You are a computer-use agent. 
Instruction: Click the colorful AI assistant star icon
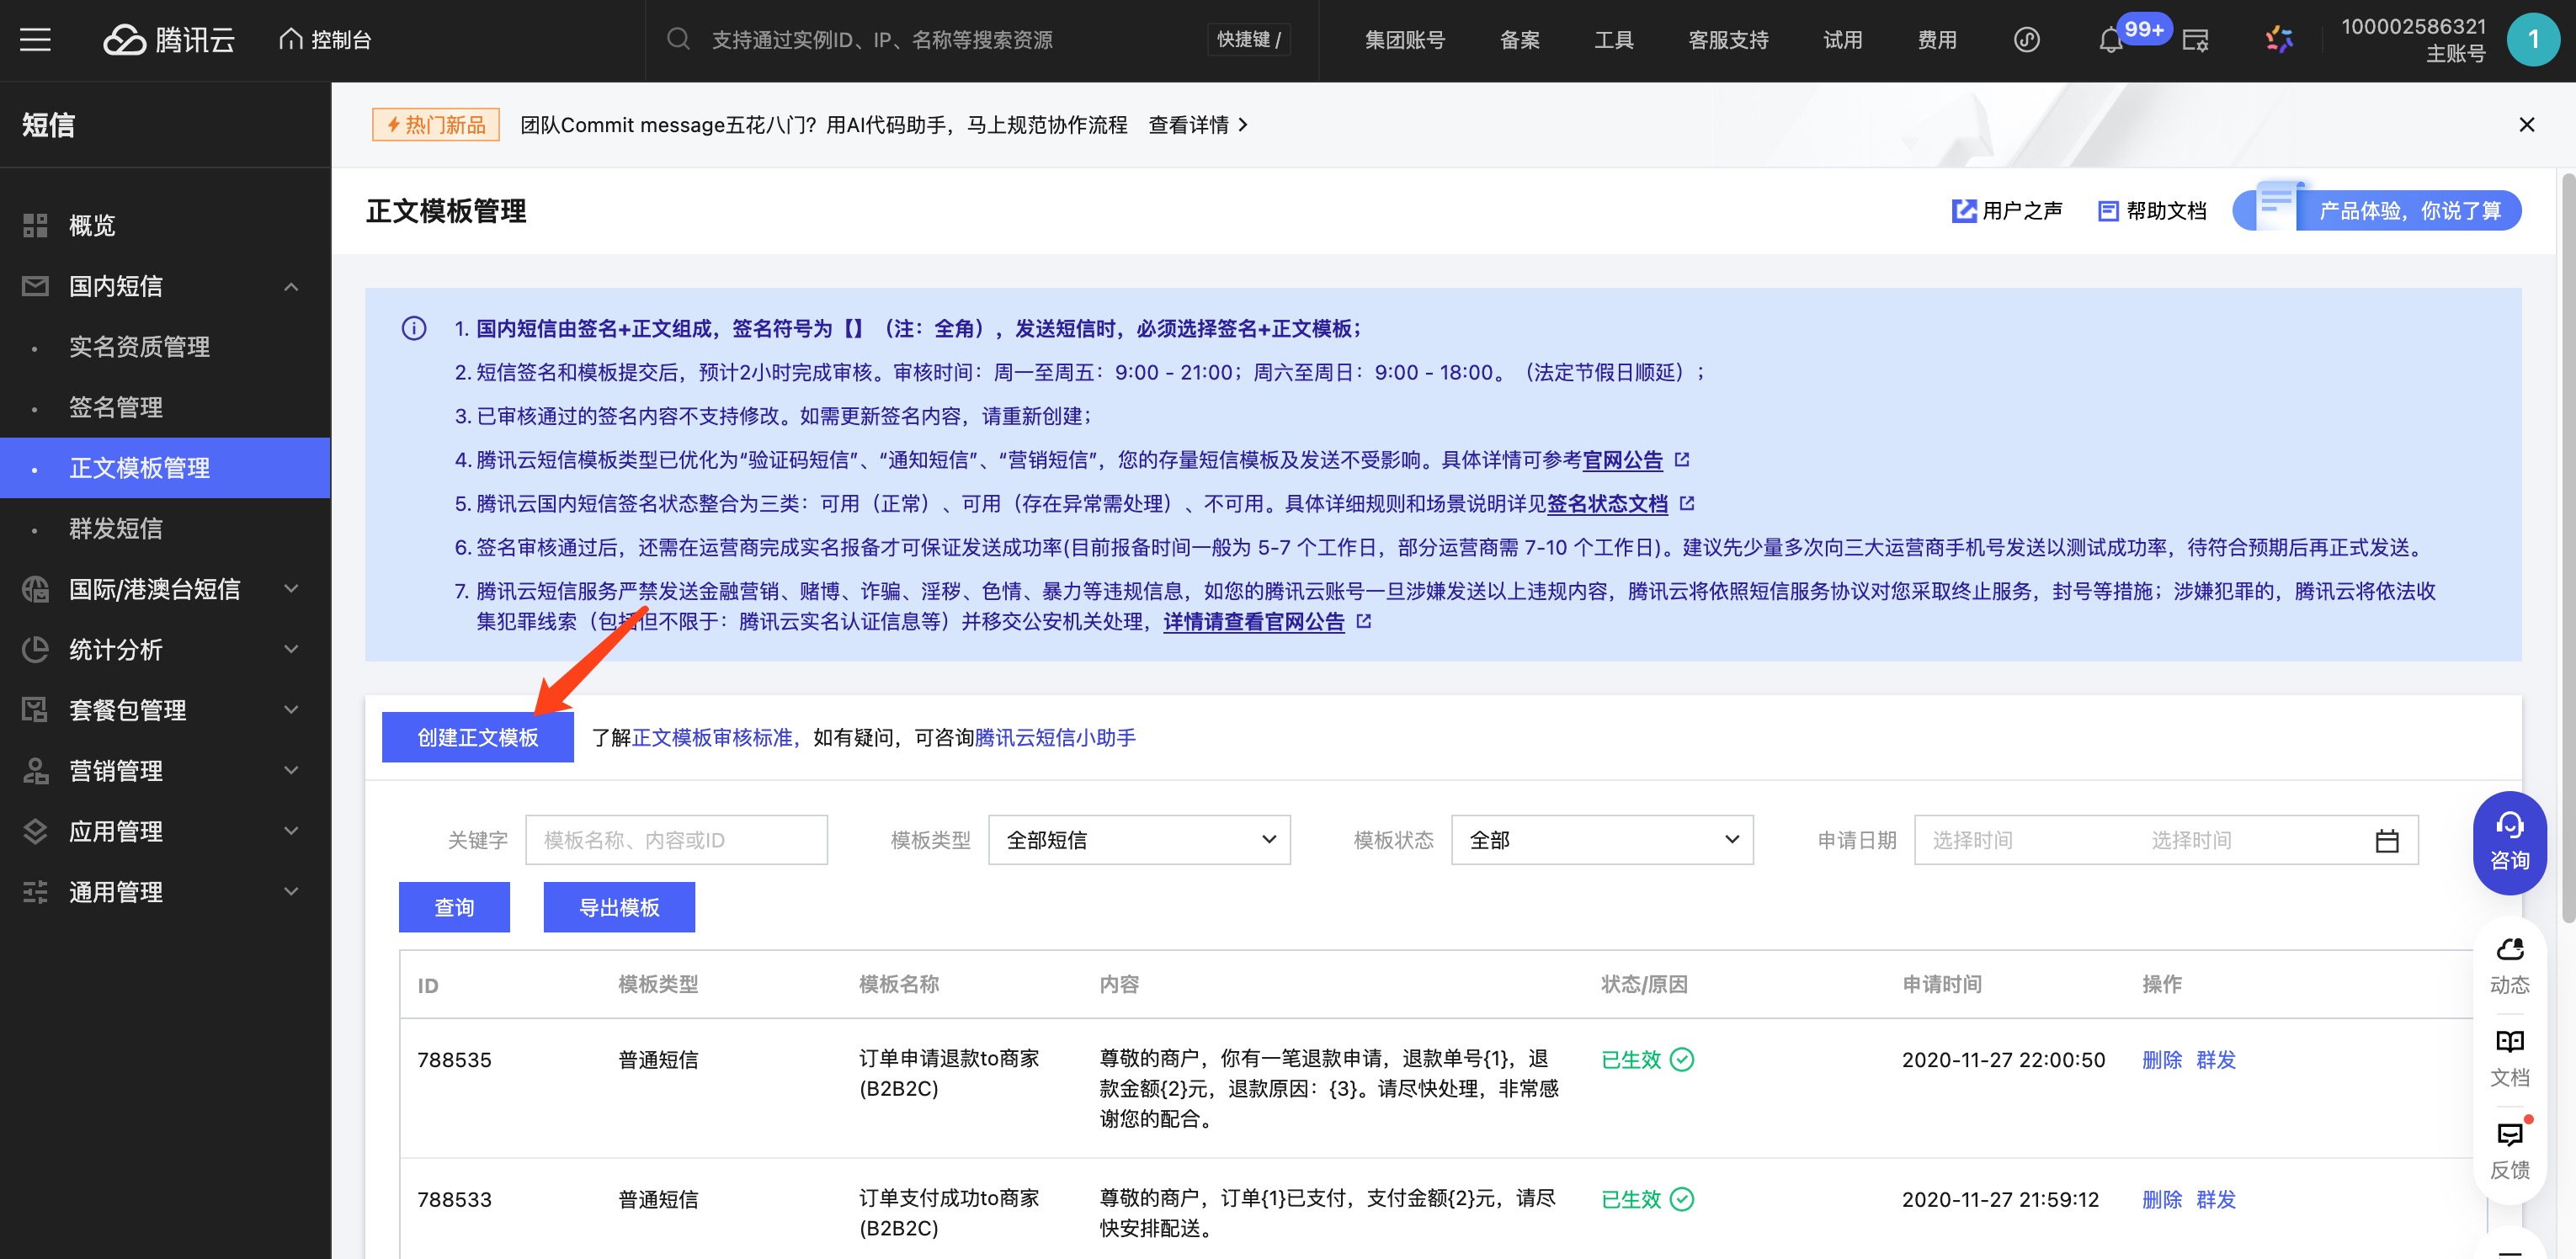(2279, 40)
